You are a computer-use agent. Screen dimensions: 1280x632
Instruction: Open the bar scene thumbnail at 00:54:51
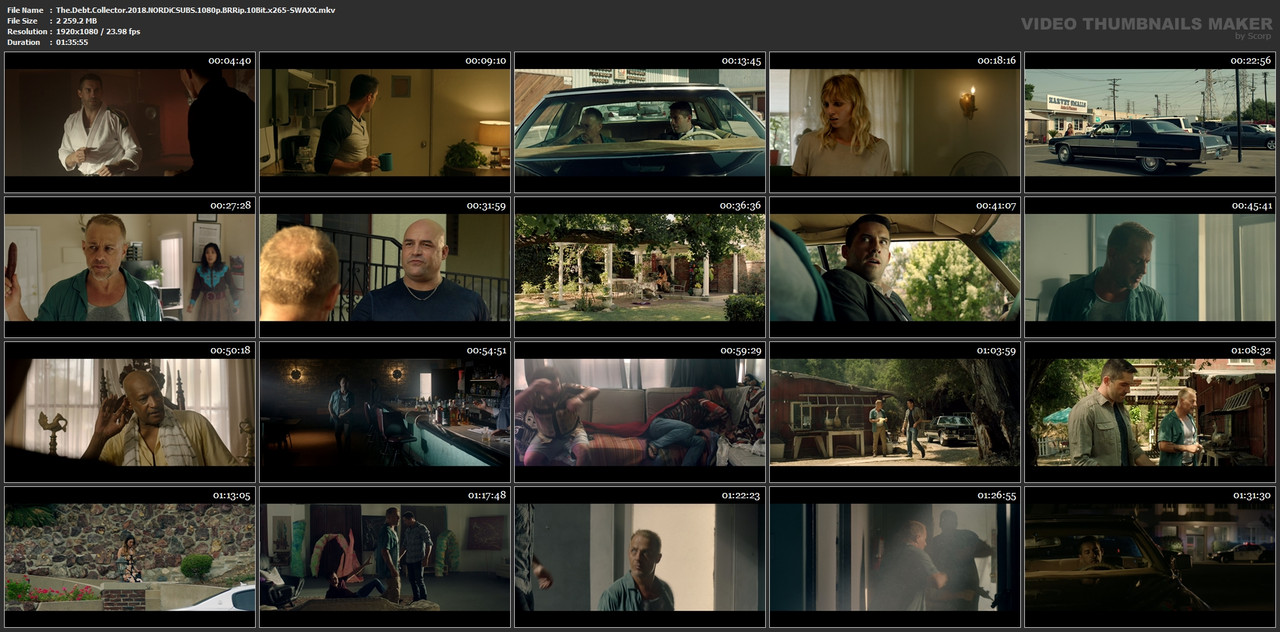coord(385,412)
